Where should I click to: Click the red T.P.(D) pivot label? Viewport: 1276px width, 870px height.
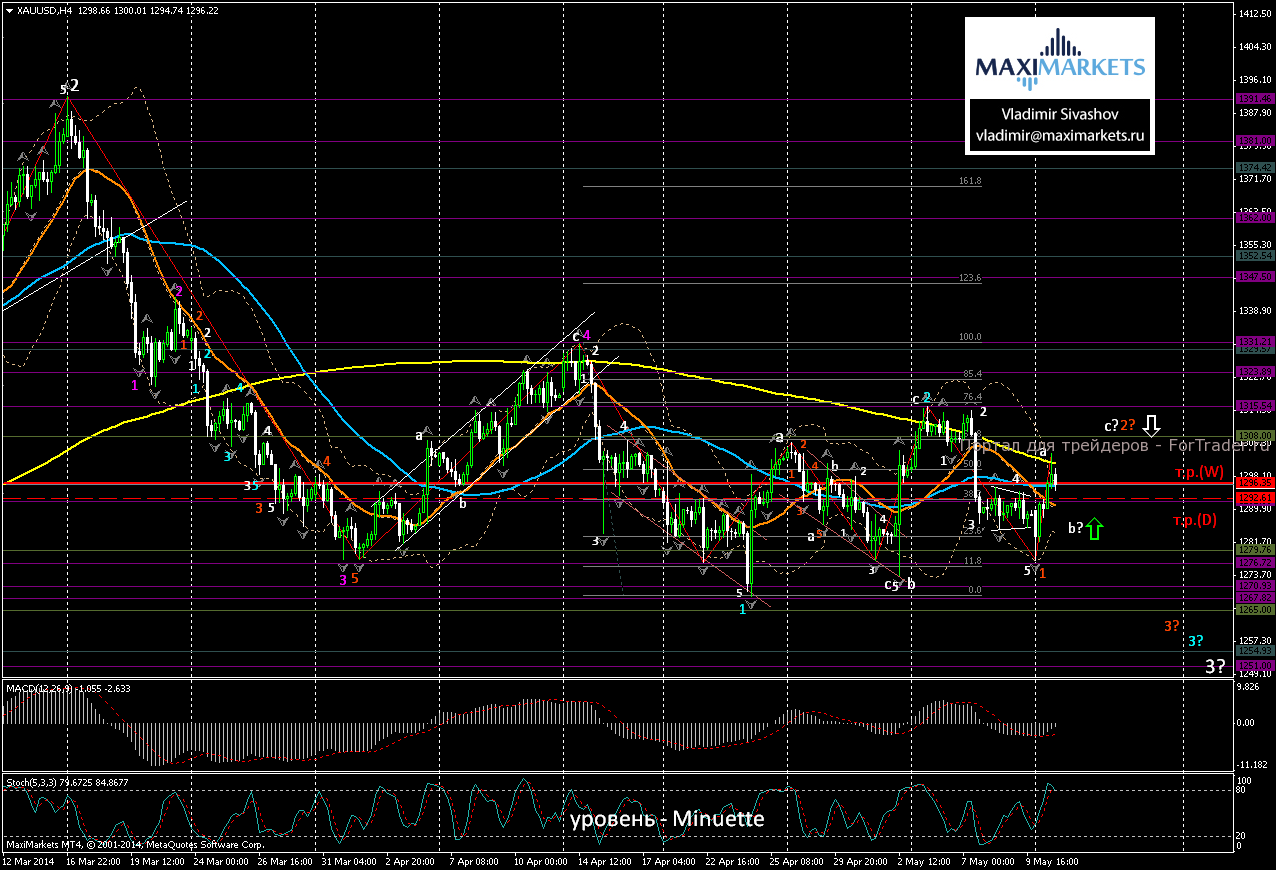[1196, 521]
